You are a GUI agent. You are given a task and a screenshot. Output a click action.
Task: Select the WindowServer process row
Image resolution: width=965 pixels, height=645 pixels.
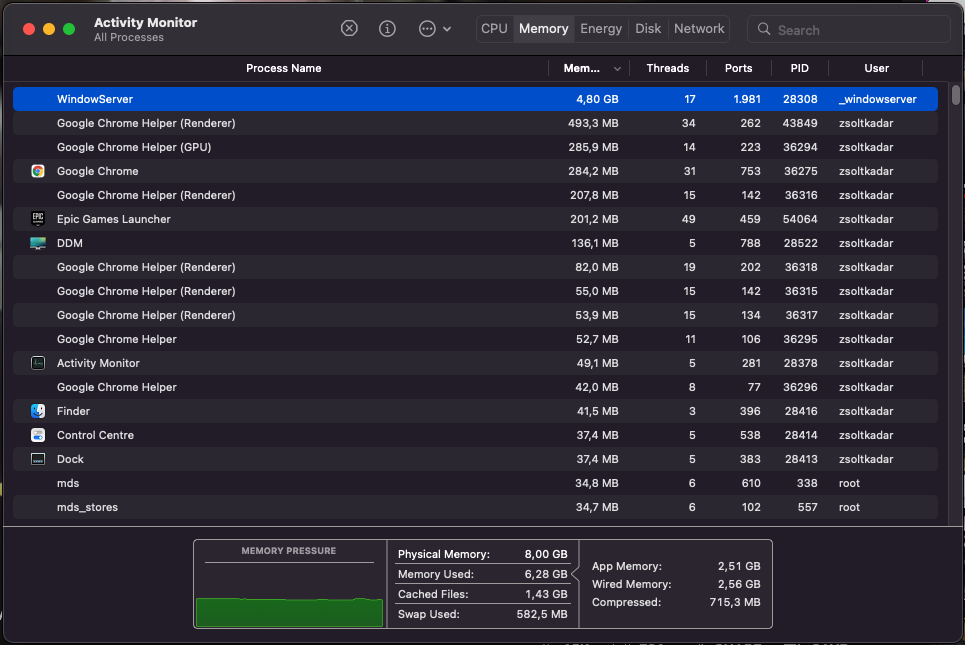click(x=475, y=99)
